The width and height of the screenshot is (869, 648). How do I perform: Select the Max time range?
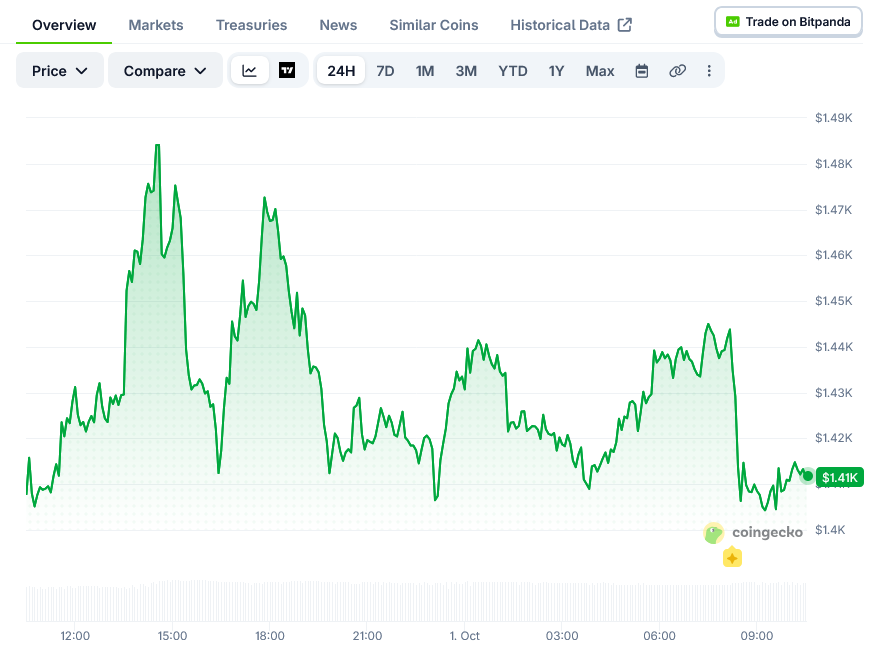600,71
